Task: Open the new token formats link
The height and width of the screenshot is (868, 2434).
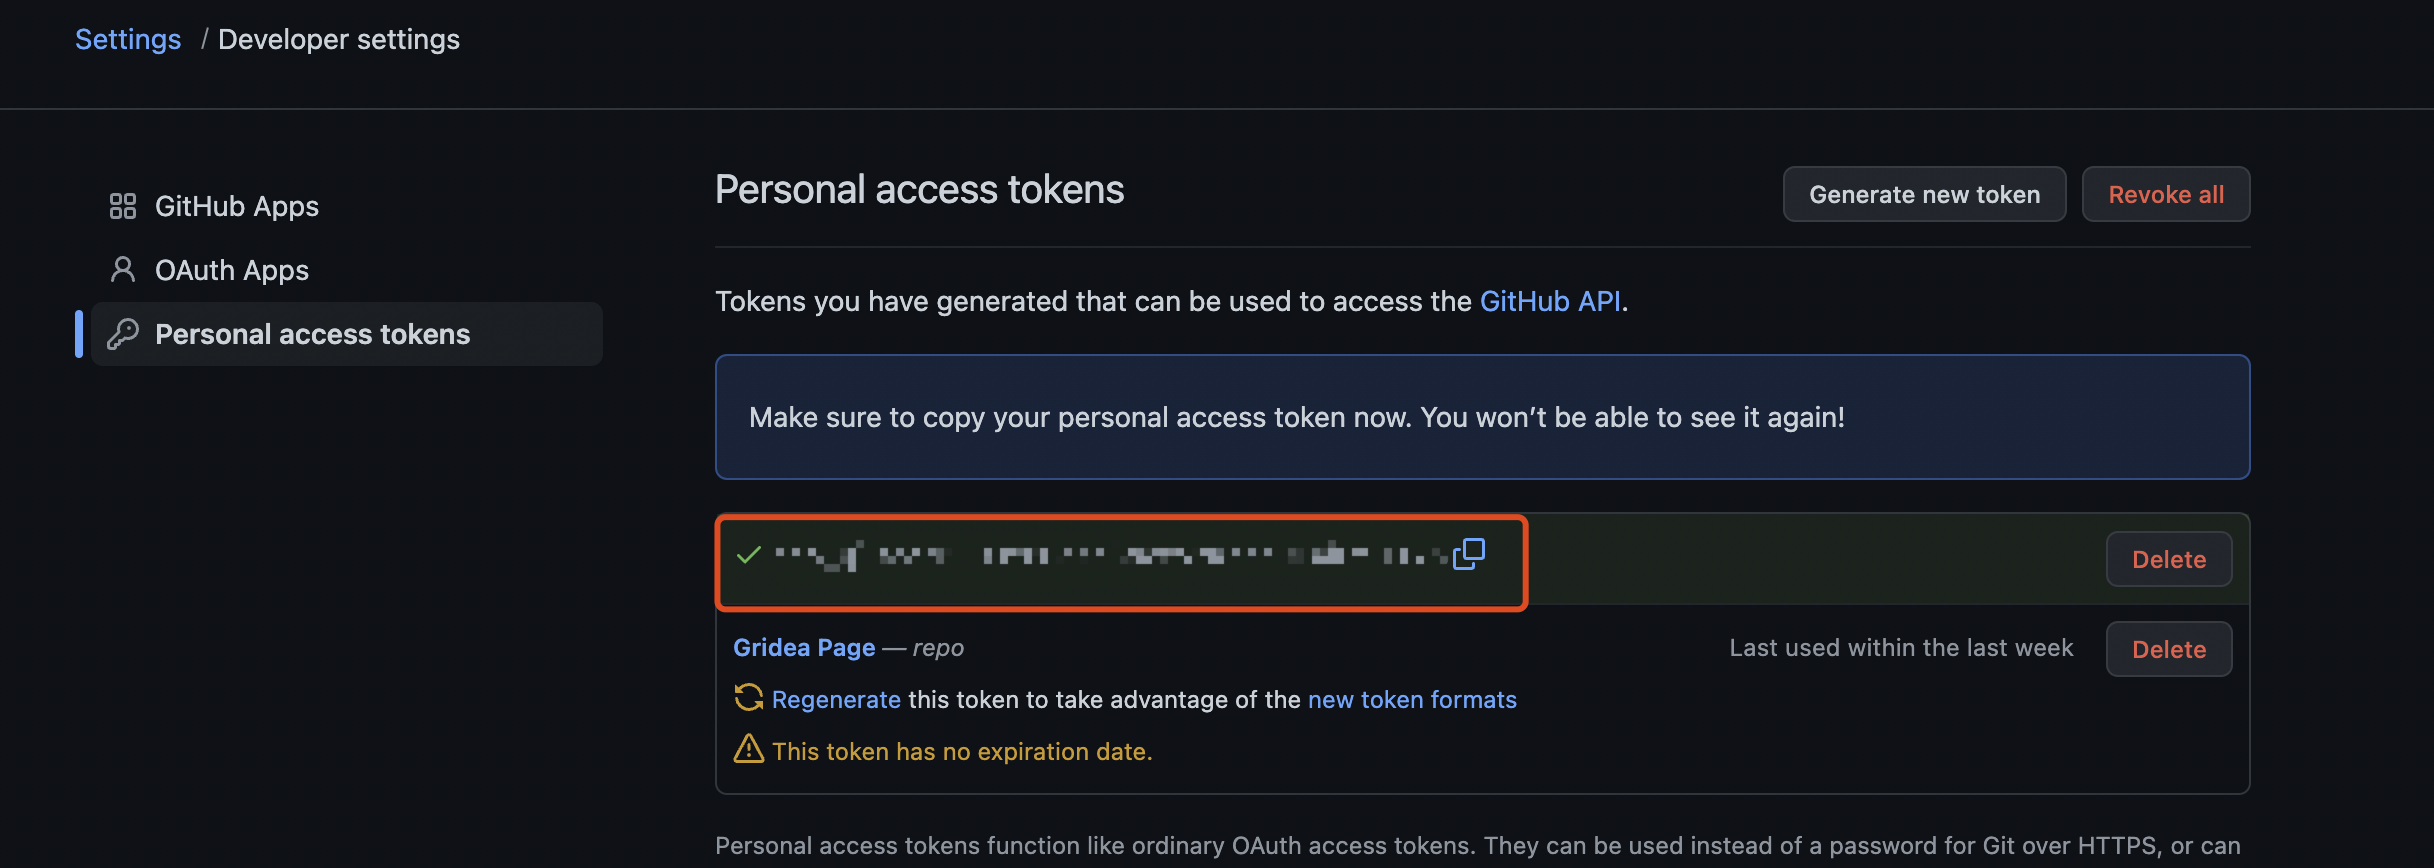Action: [x=1412, y=699]
